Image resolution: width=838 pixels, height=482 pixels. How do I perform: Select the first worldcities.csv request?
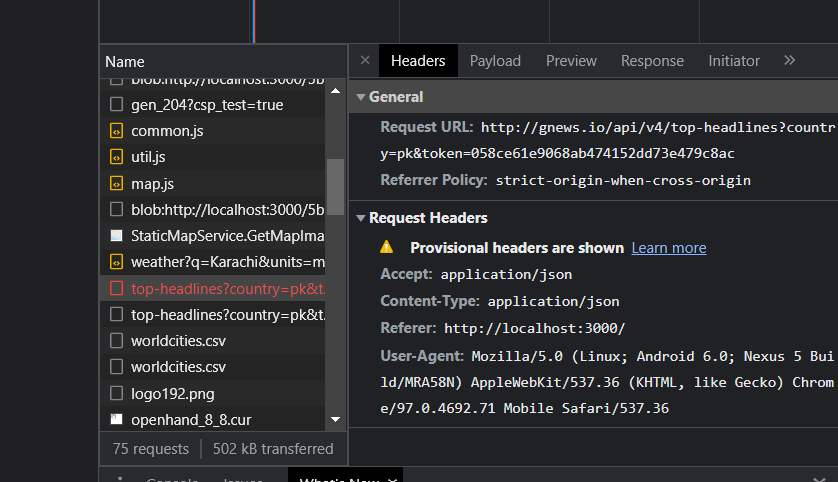pos(213,341)
